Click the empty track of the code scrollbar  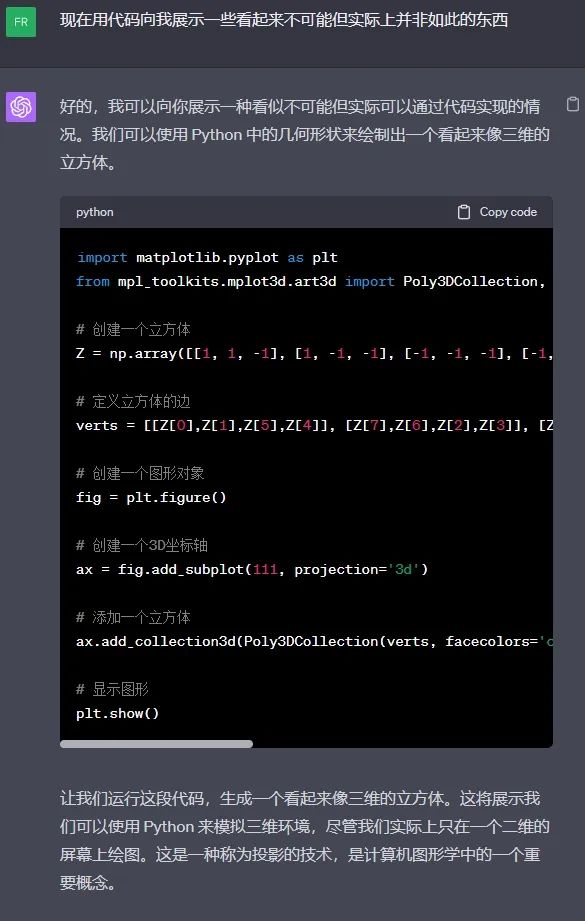coord(403,744)
